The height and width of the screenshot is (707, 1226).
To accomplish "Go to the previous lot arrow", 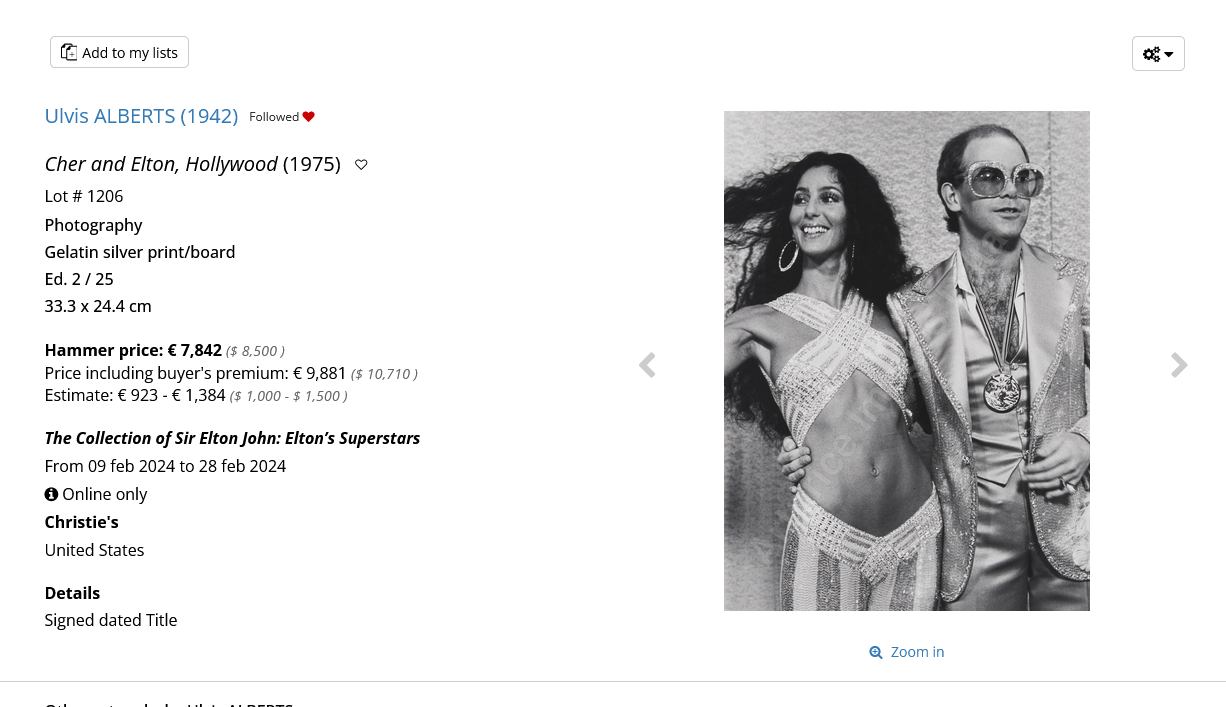I will (647, 365).
